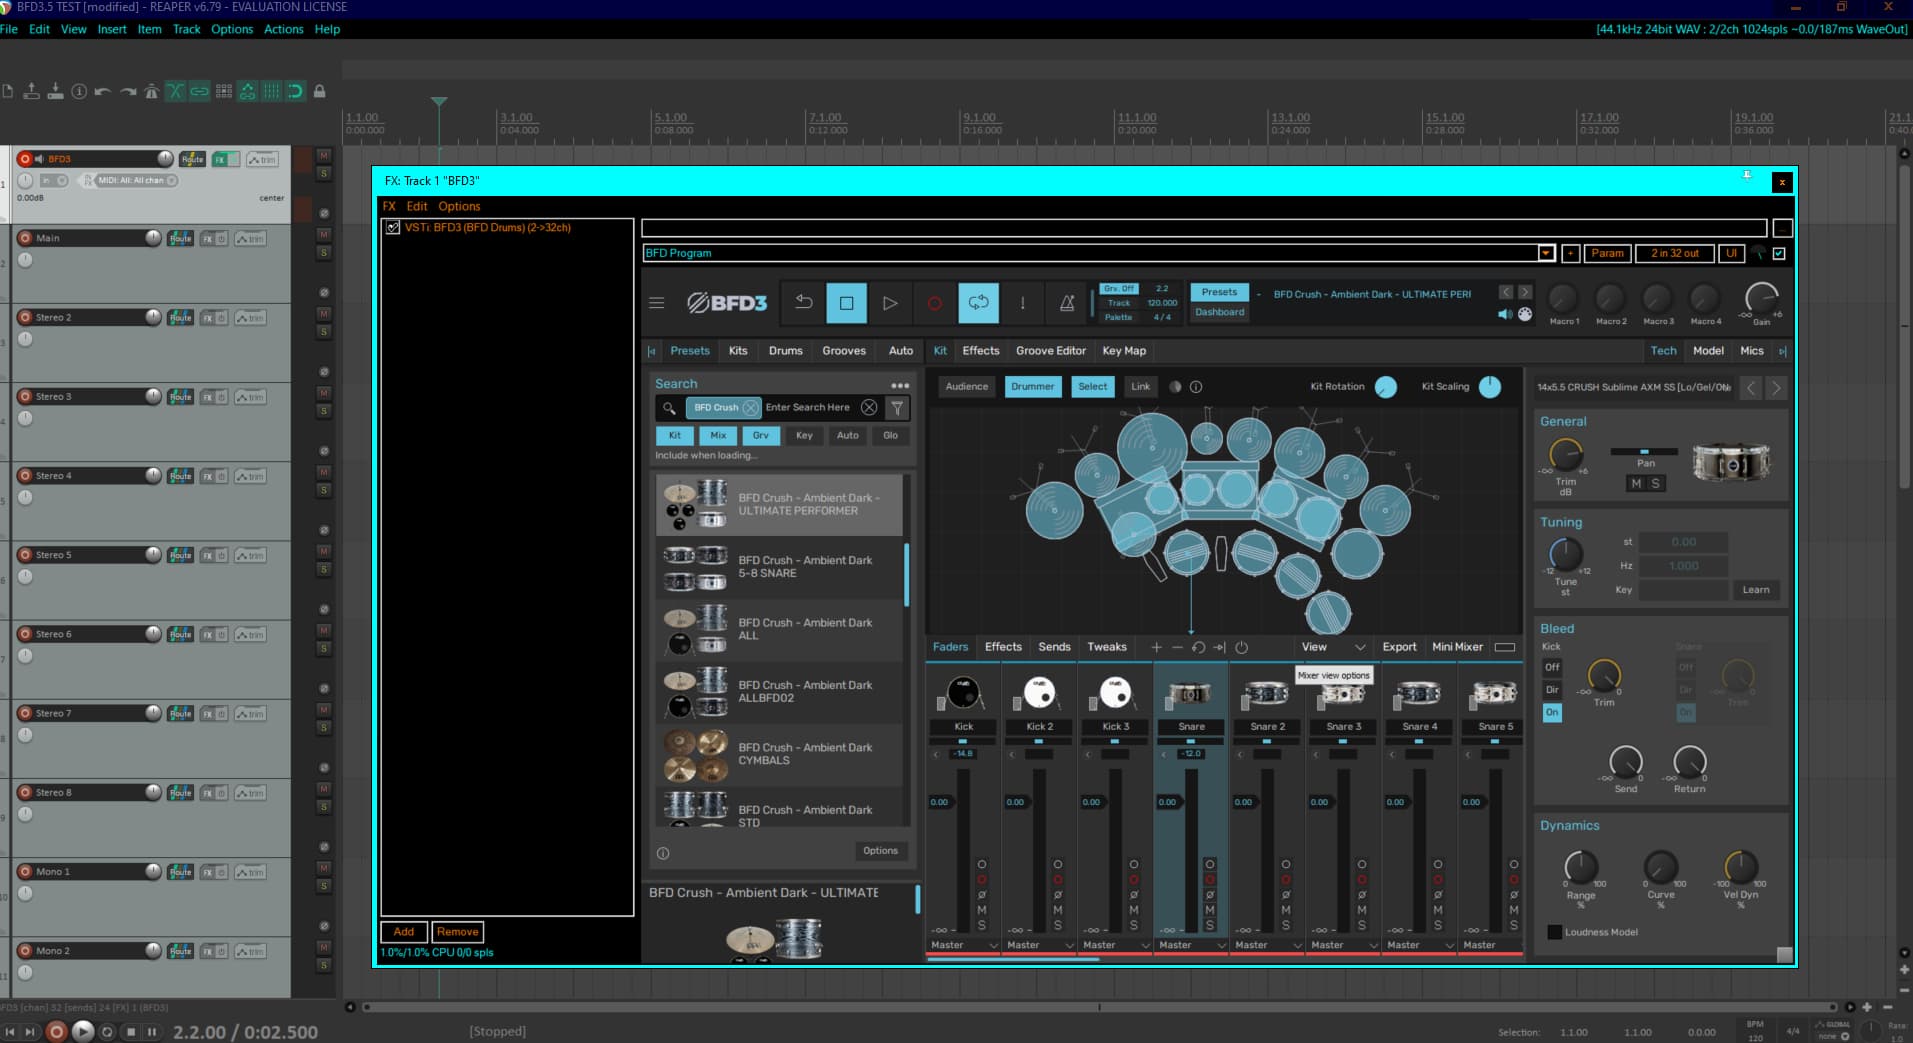The width and height of the screenshot is (1913, 1043).
Task: Clear the search field with X icon
Action: pos(869,407)
